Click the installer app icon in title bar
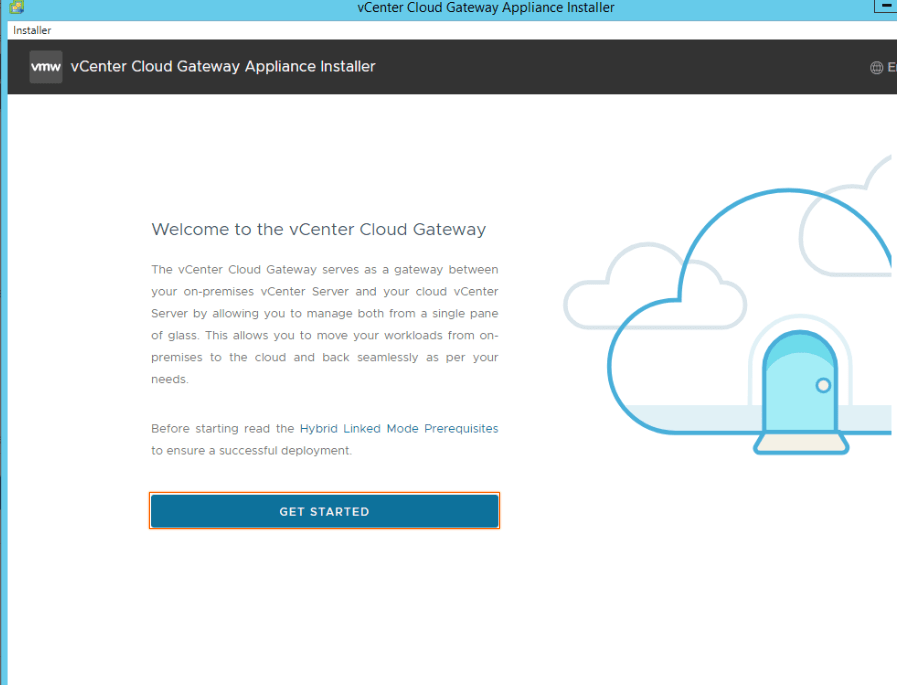This screenshot has width=897, height=685. (16, 8)
